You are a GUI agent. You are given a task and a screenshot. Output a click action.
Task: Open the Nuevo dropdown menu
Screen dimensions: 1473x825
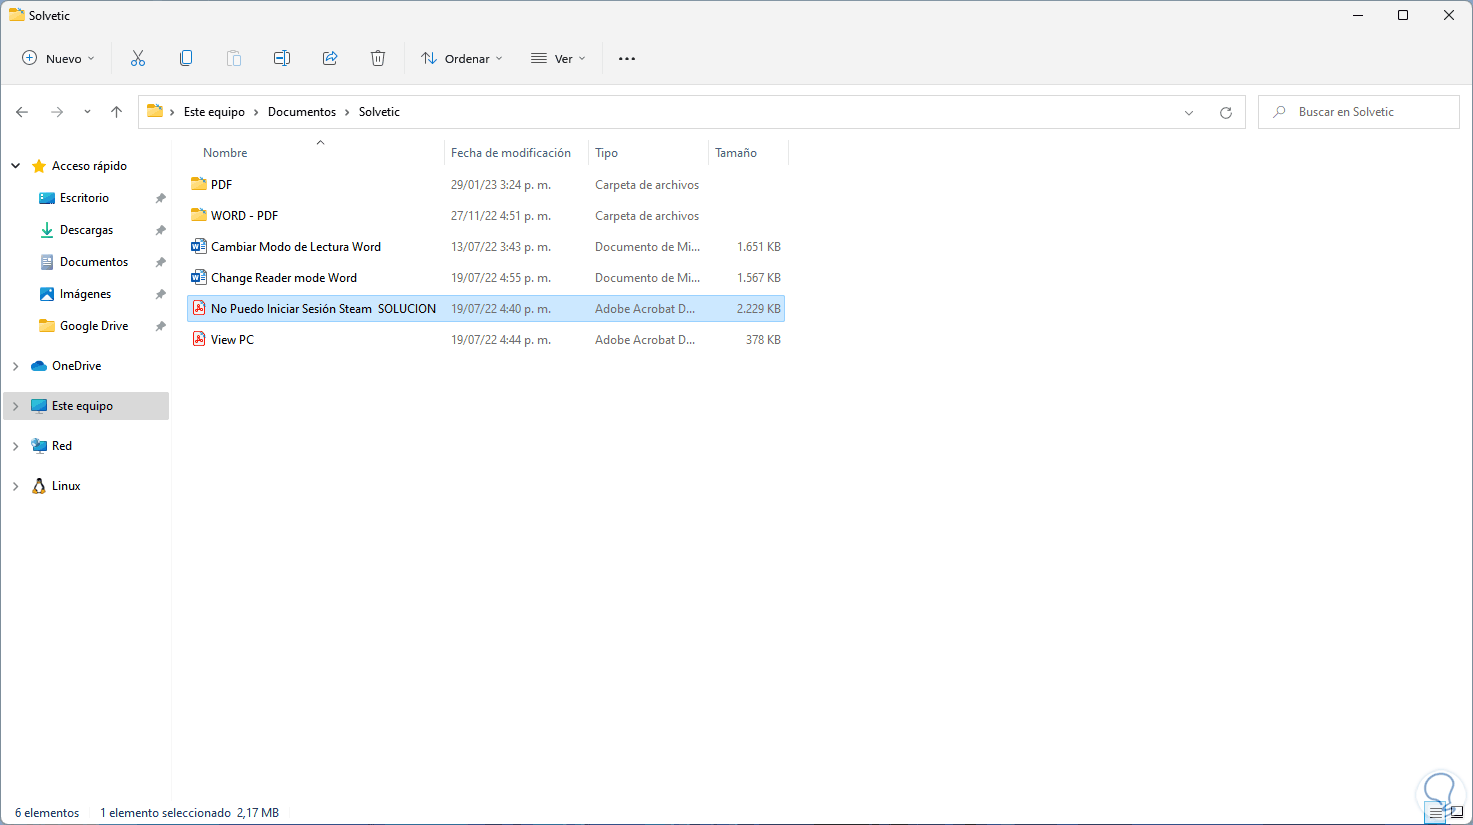click(59, 58)
